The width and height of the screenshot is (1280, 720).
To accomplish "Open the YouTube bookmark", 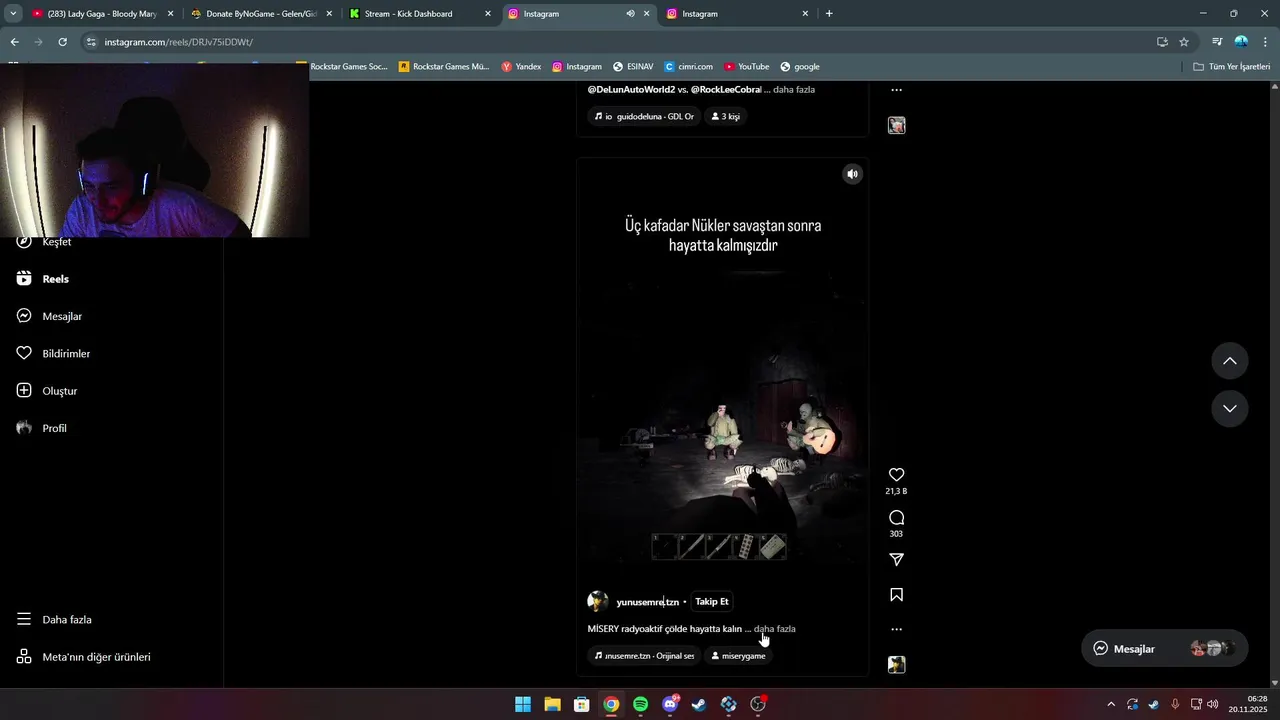I will [747, 67].
